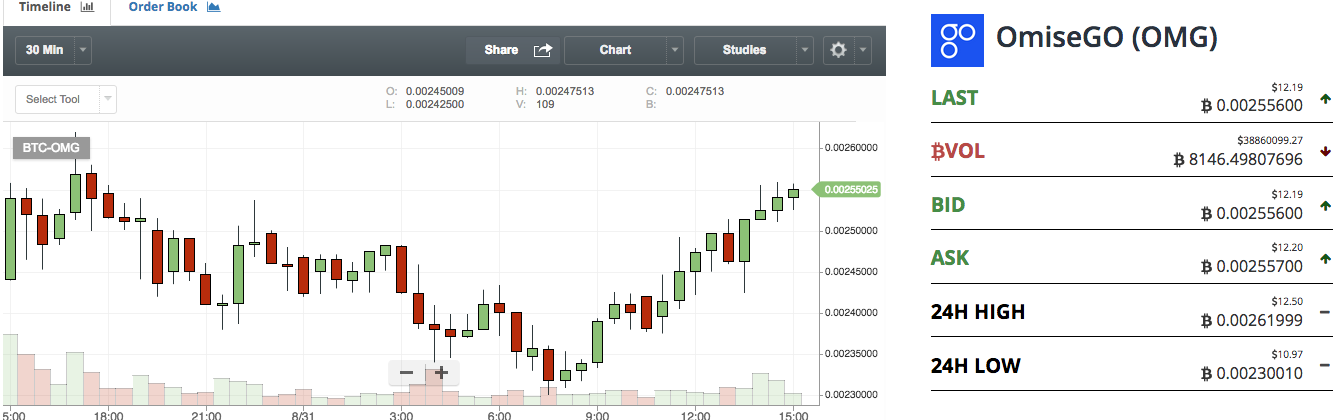
Task: Click the Timeline bar chart icon
Action: 86,6
